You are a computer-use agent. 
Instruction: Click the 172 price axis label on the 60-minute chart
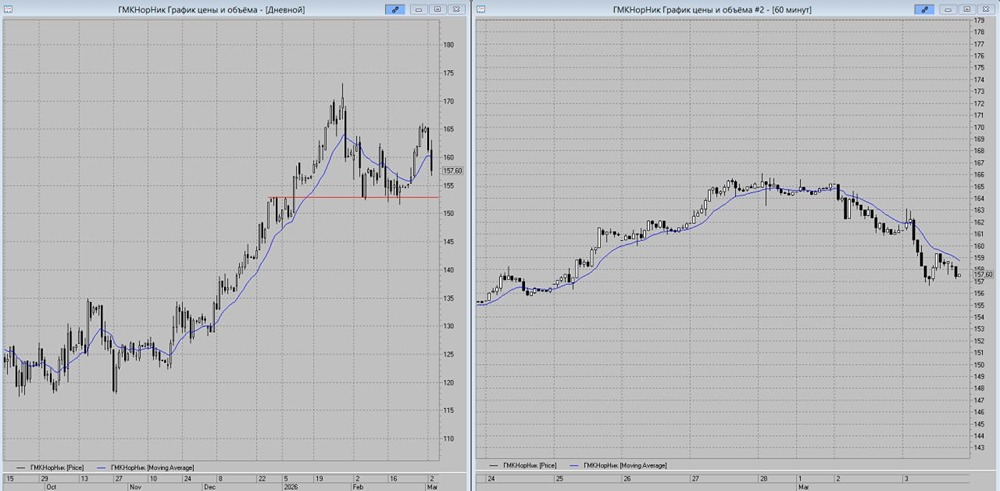[x=980, y=103]
